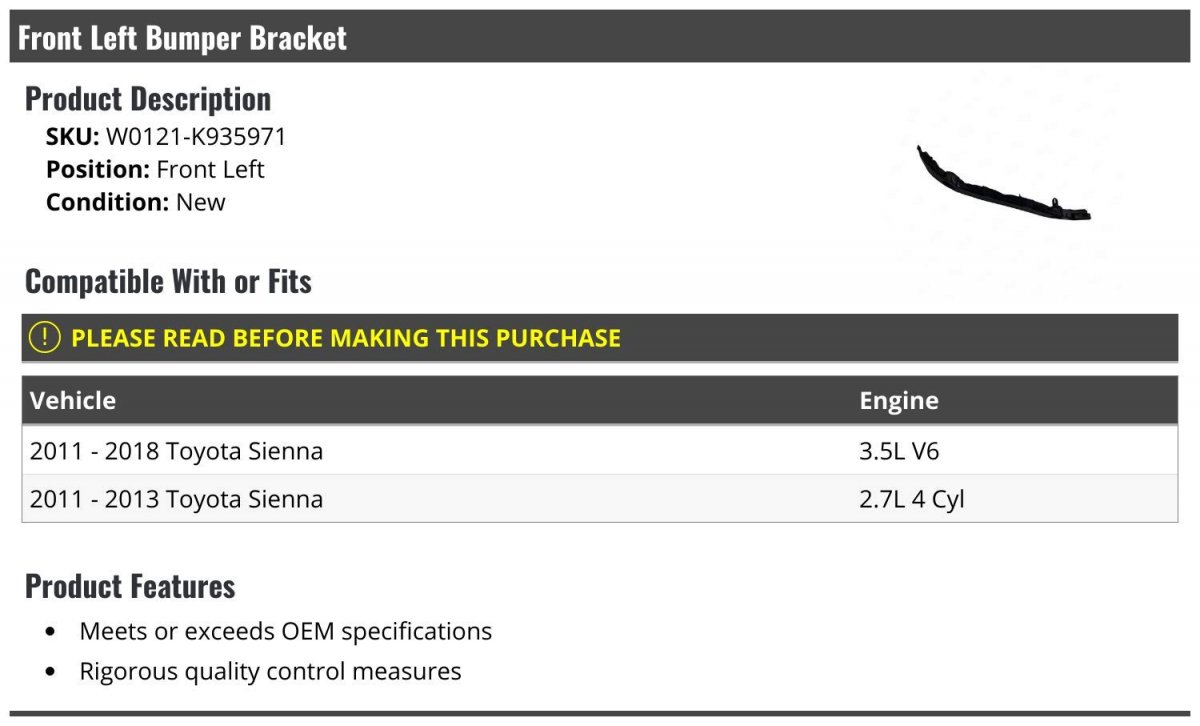Image resolution: width=1200 pixels, height=726 pixels.
Task: Click the "Front Left" position value
Action: [x=210, y=169]
